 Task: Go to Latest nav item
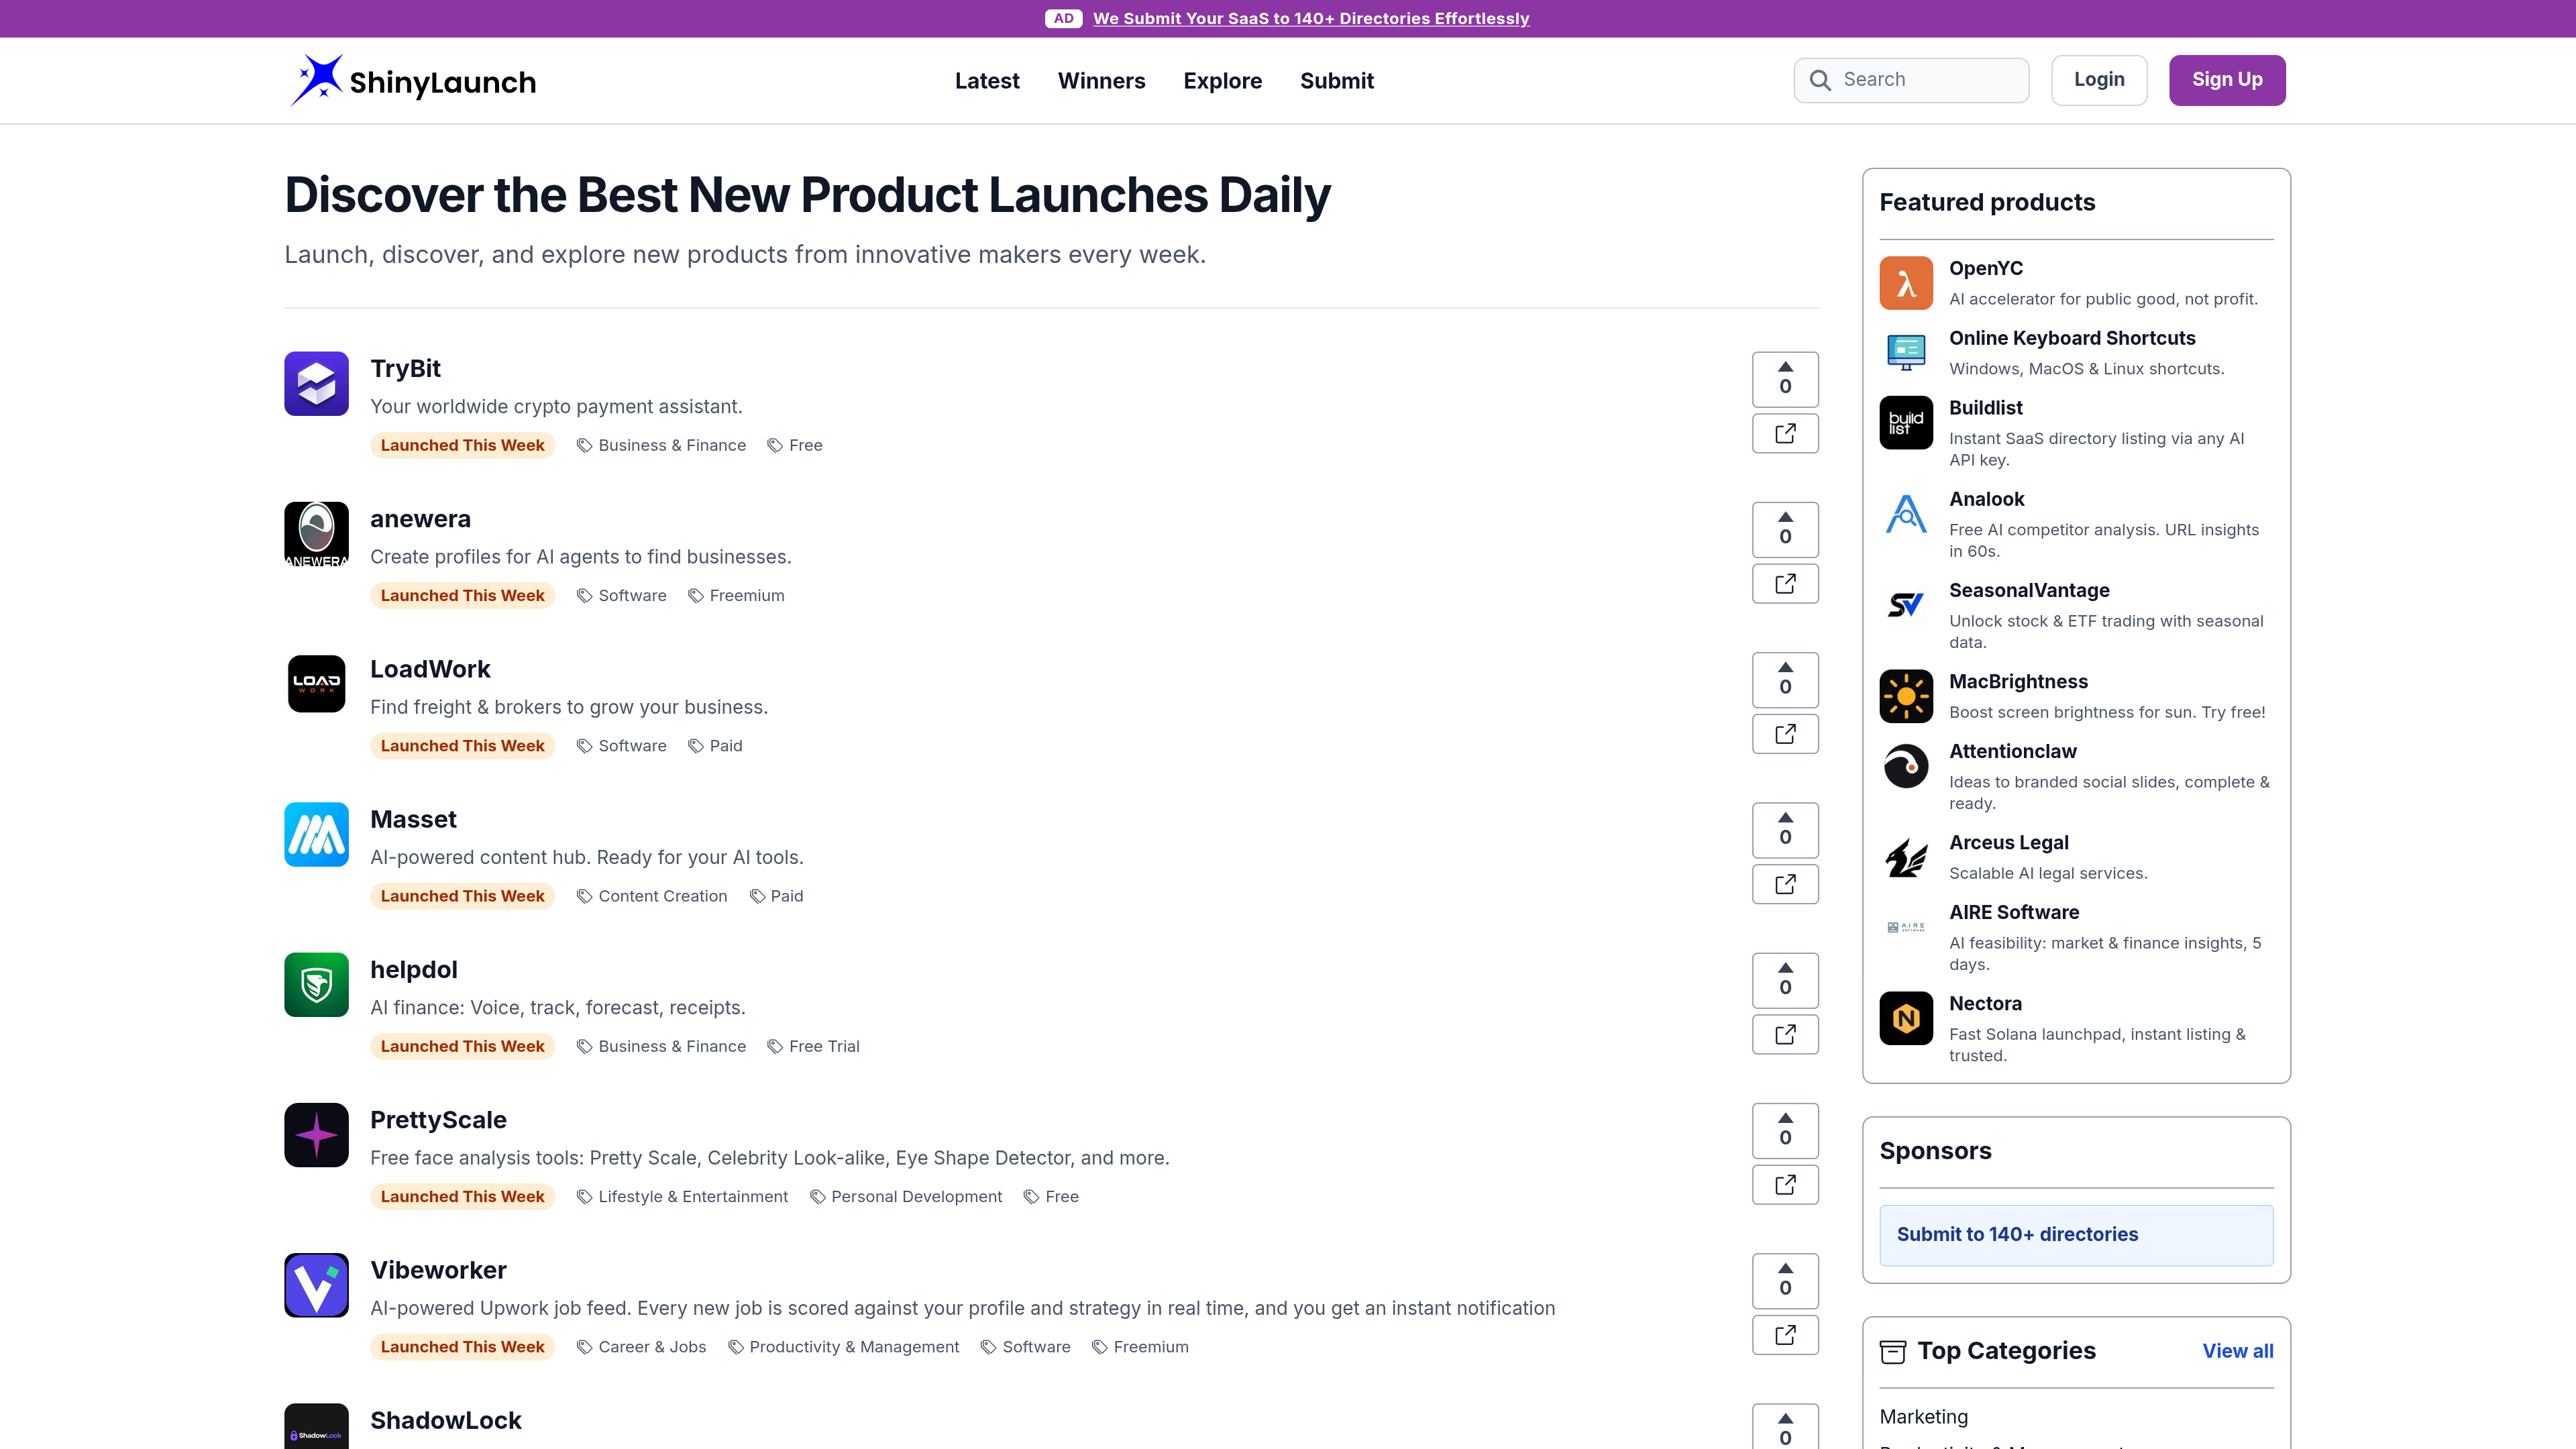pyautogui.click(x=987, y=81)
